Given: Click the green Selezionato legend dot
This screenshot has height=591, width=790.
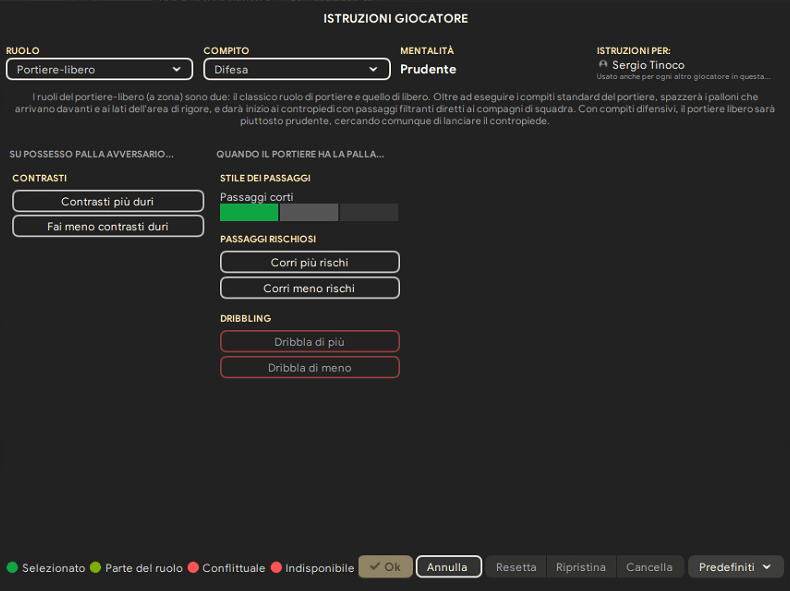Looking at the screenshot, I should point(12,567).
